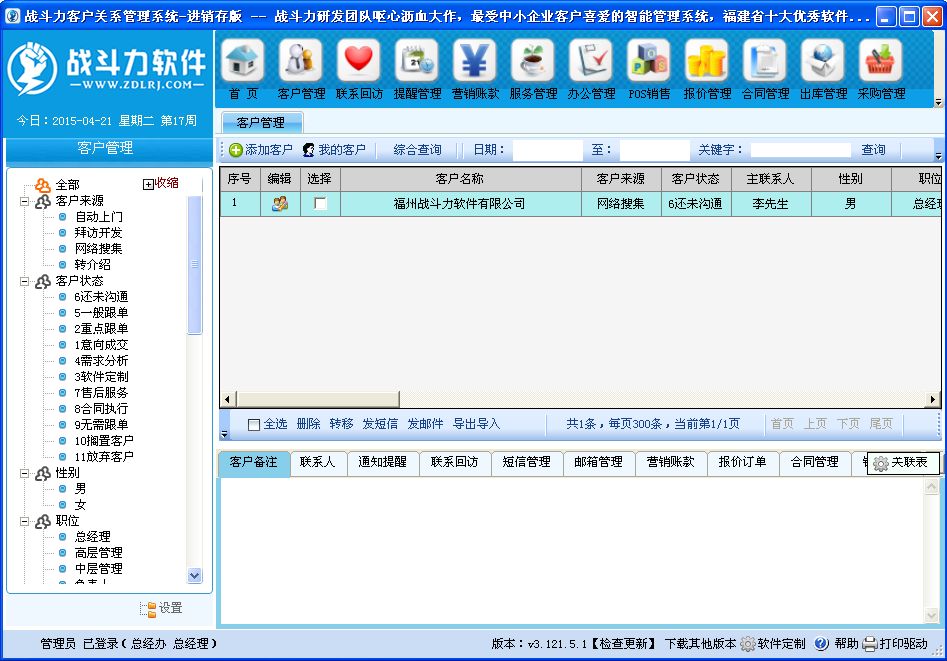Select 2重点跟单 in the tree
Screen dimensions: 947x661
click(x=101, y=329)
